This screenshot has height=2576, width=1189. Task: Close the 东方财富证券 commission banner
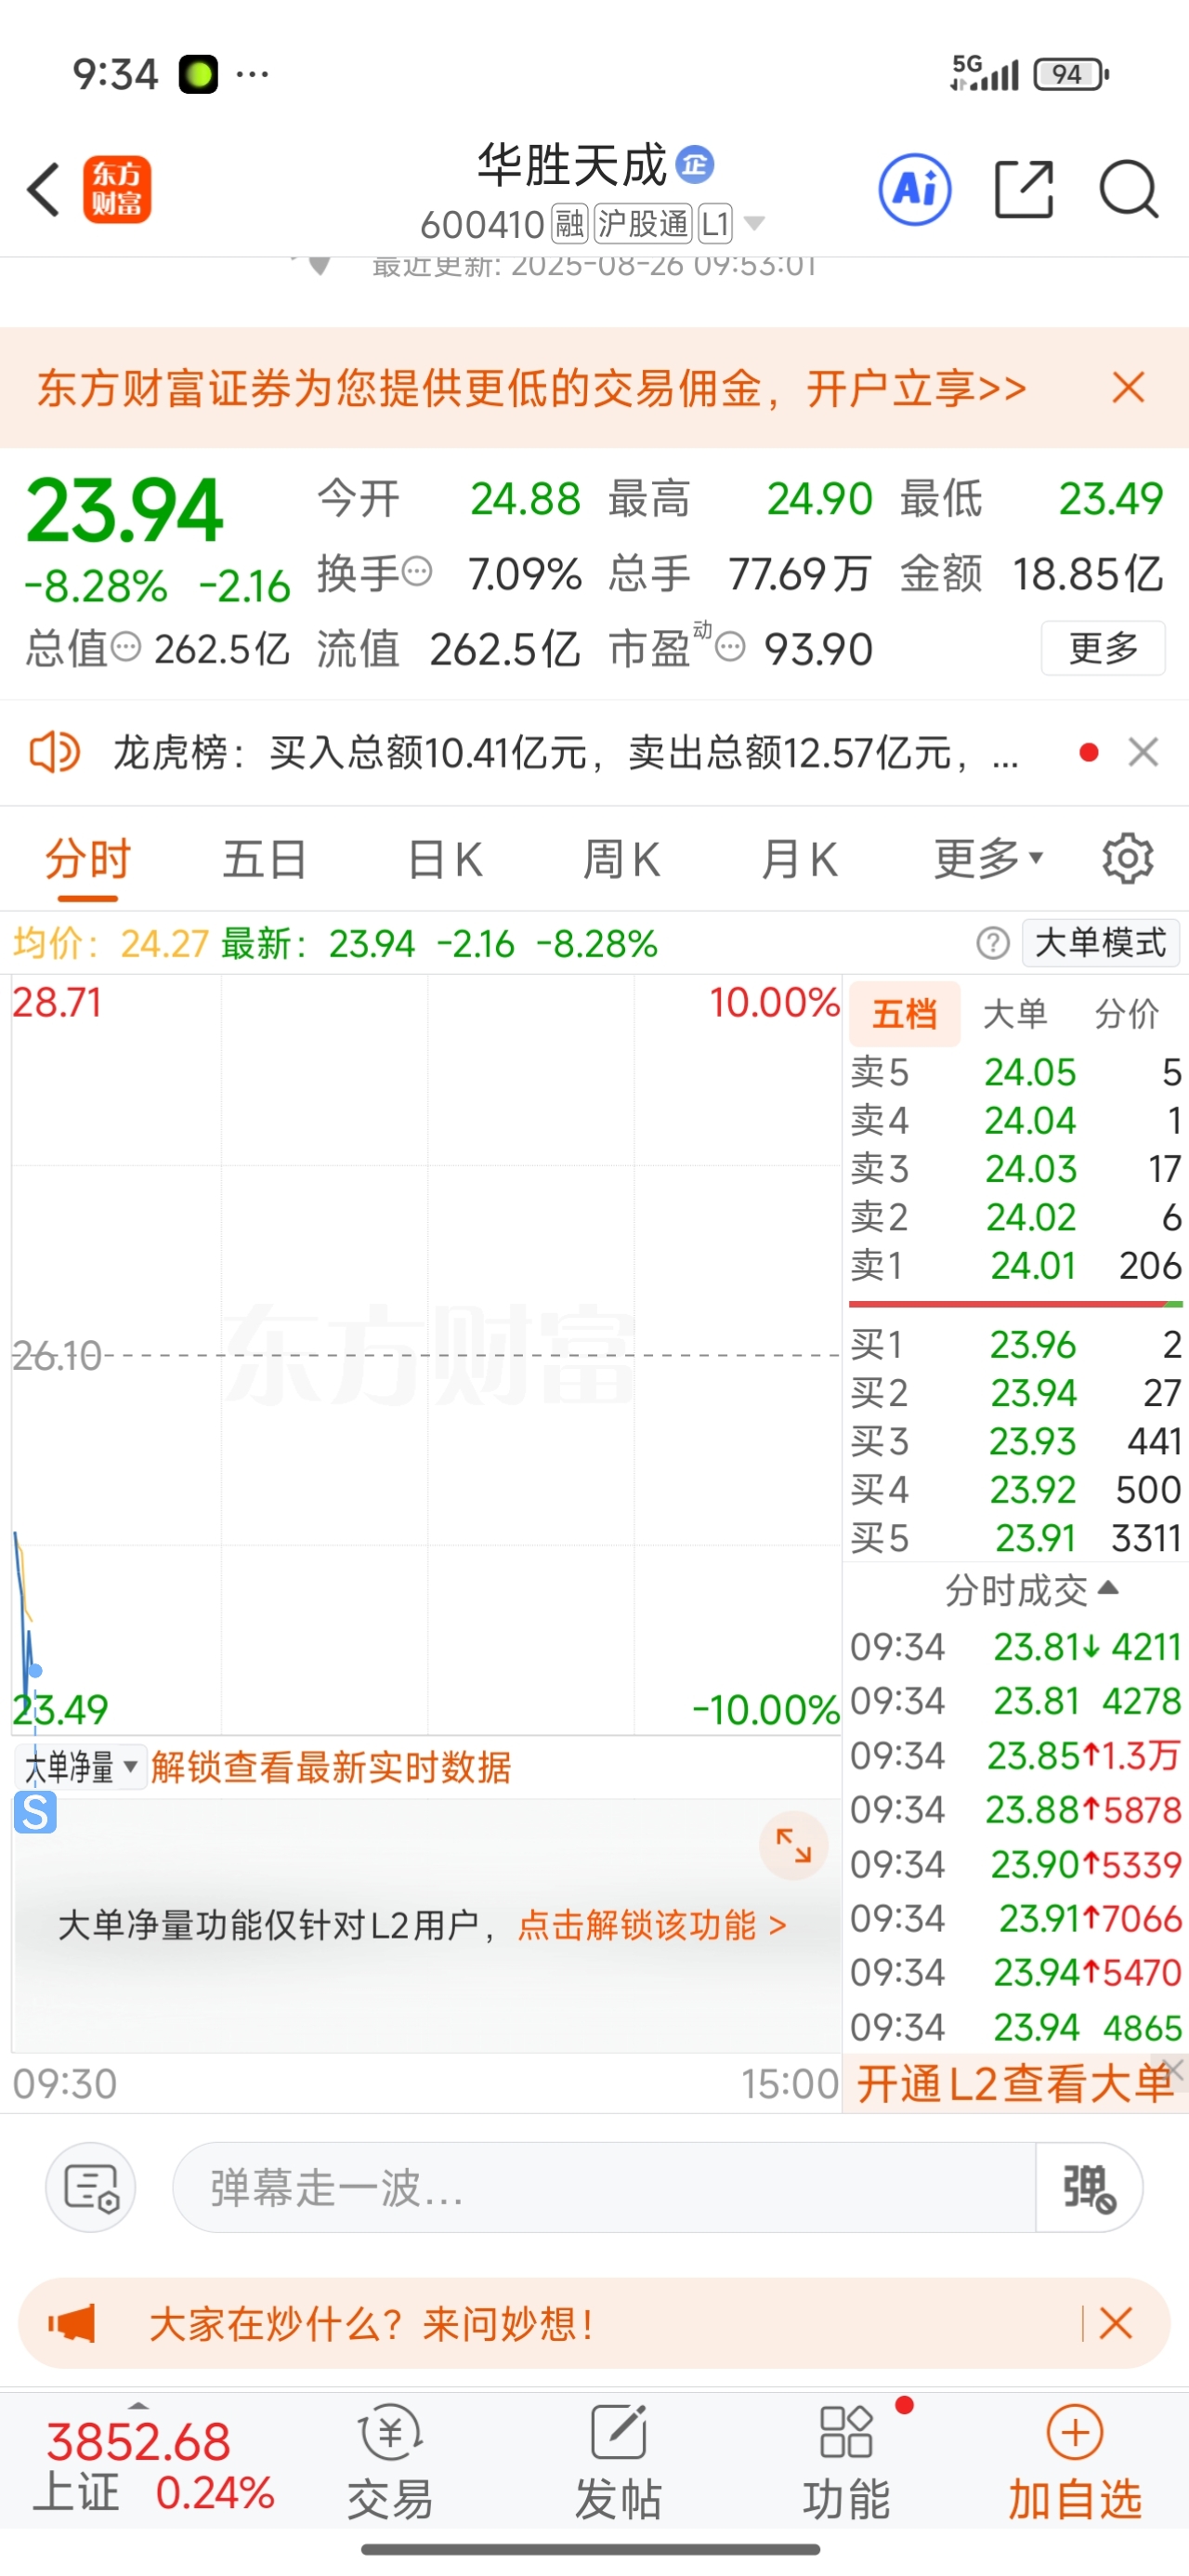point(1129,387)
